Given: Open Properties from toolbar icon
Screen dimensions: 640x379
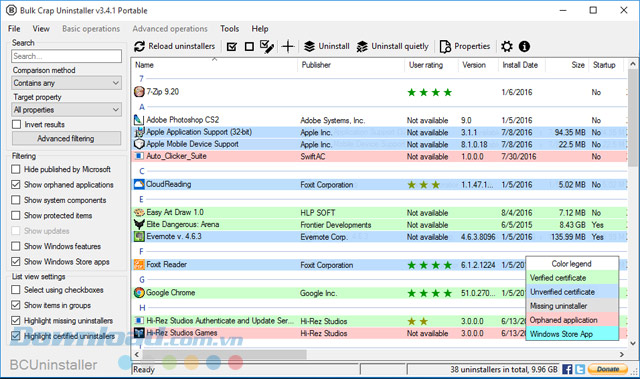Looking at the screenshot, I should click(x=445, y=47).
